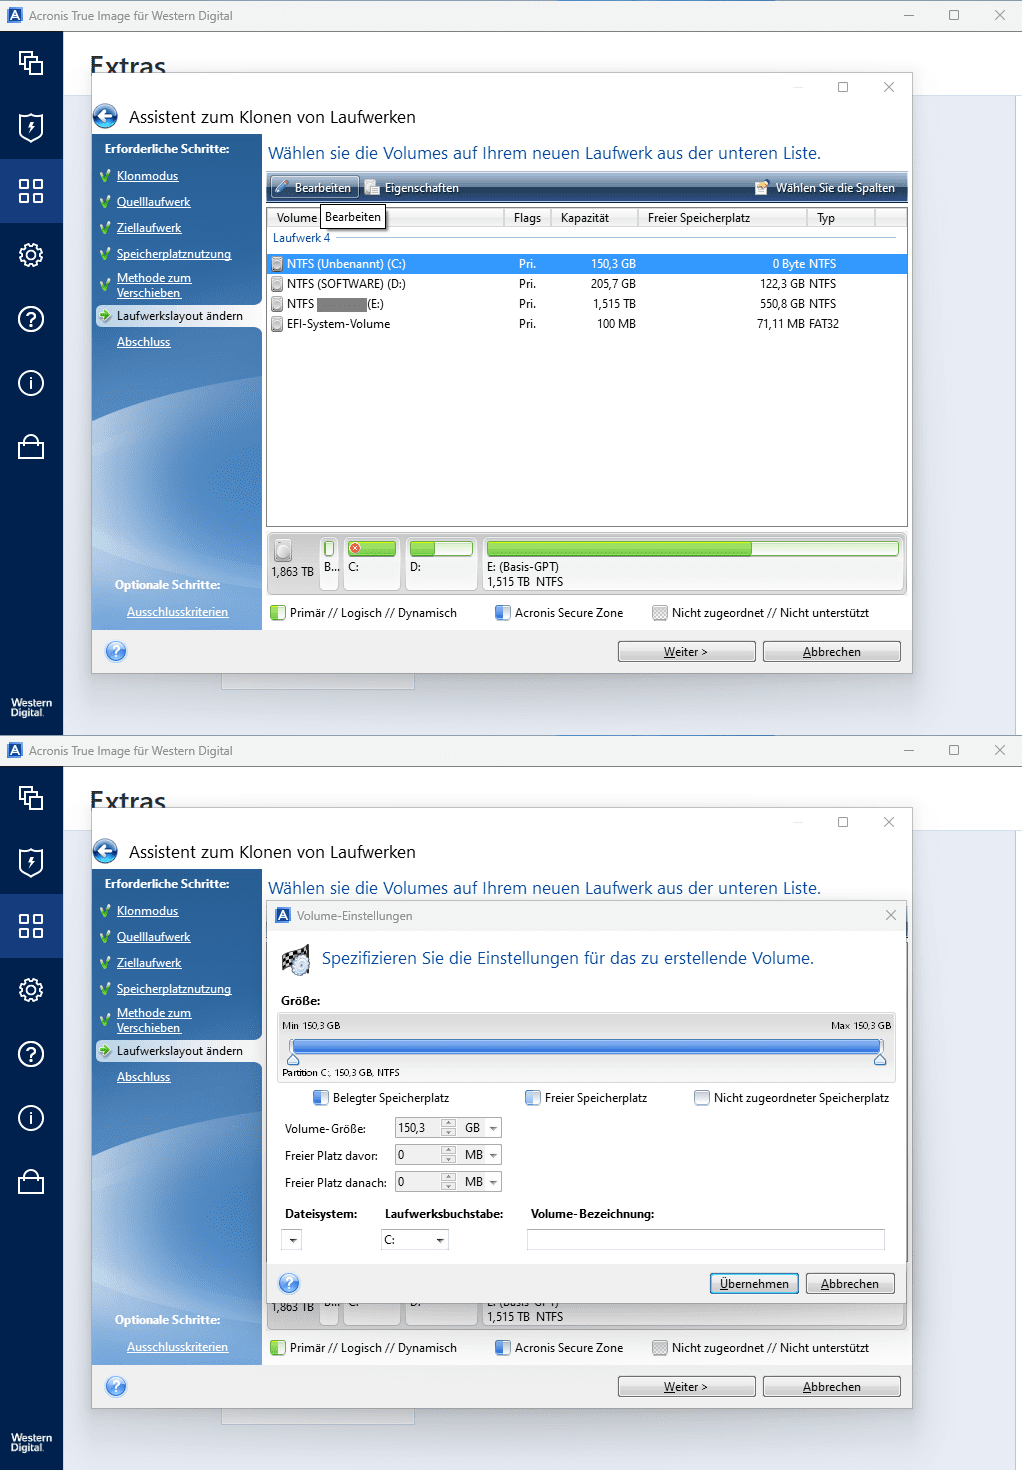Select row NTFS (Unbenannt) (C:)
The width and height of the screenshot is (1022, 1470).
point(587,264)
